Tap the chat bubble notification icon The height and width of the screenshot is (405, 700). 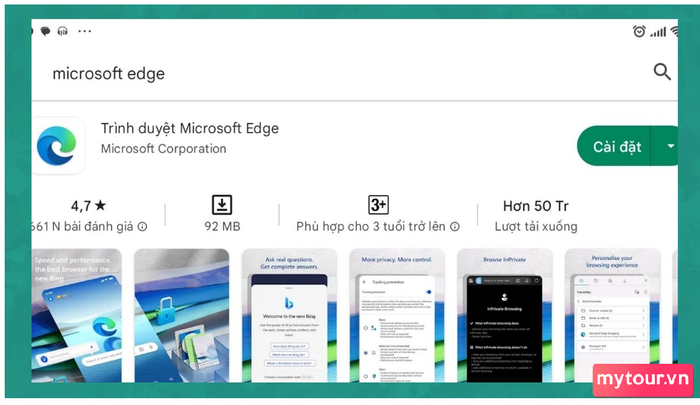45,31
